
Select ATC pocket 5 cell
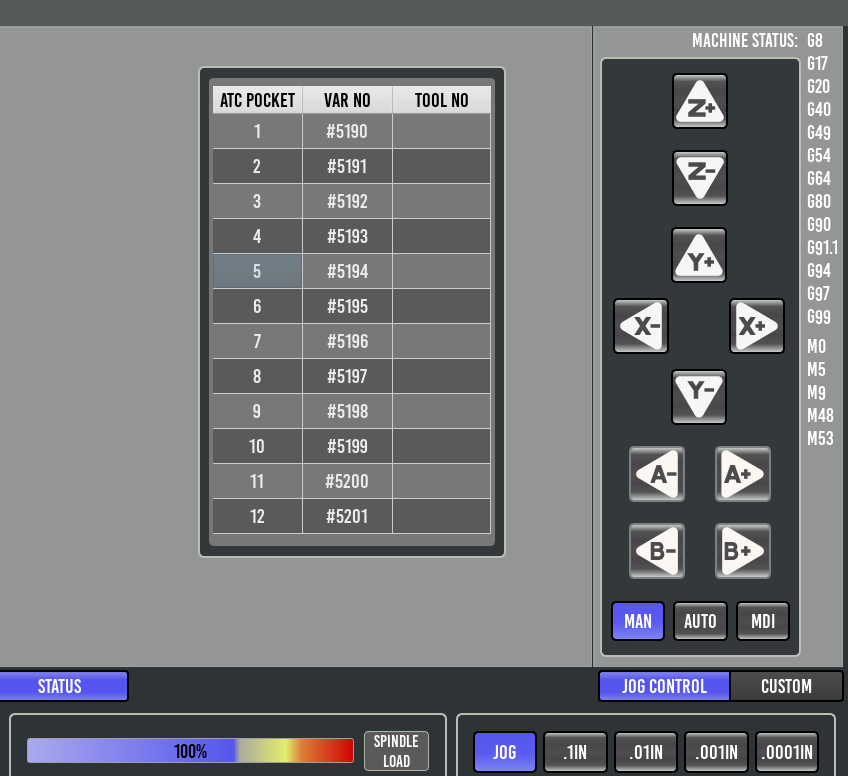[x=257, y=271]
